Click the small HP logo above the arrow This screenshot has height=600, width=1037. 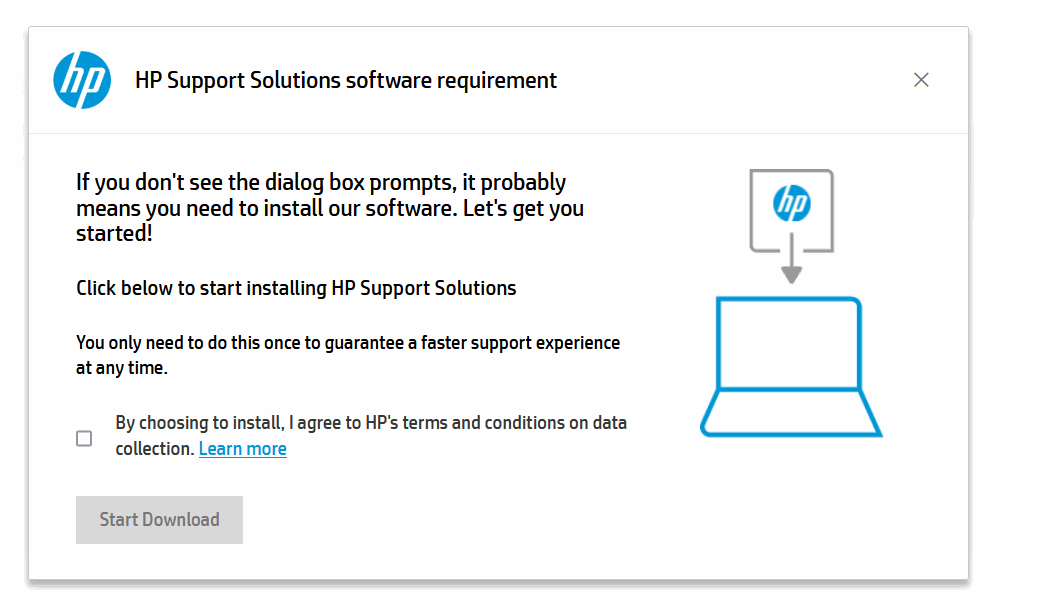click(x=791, y=204)
